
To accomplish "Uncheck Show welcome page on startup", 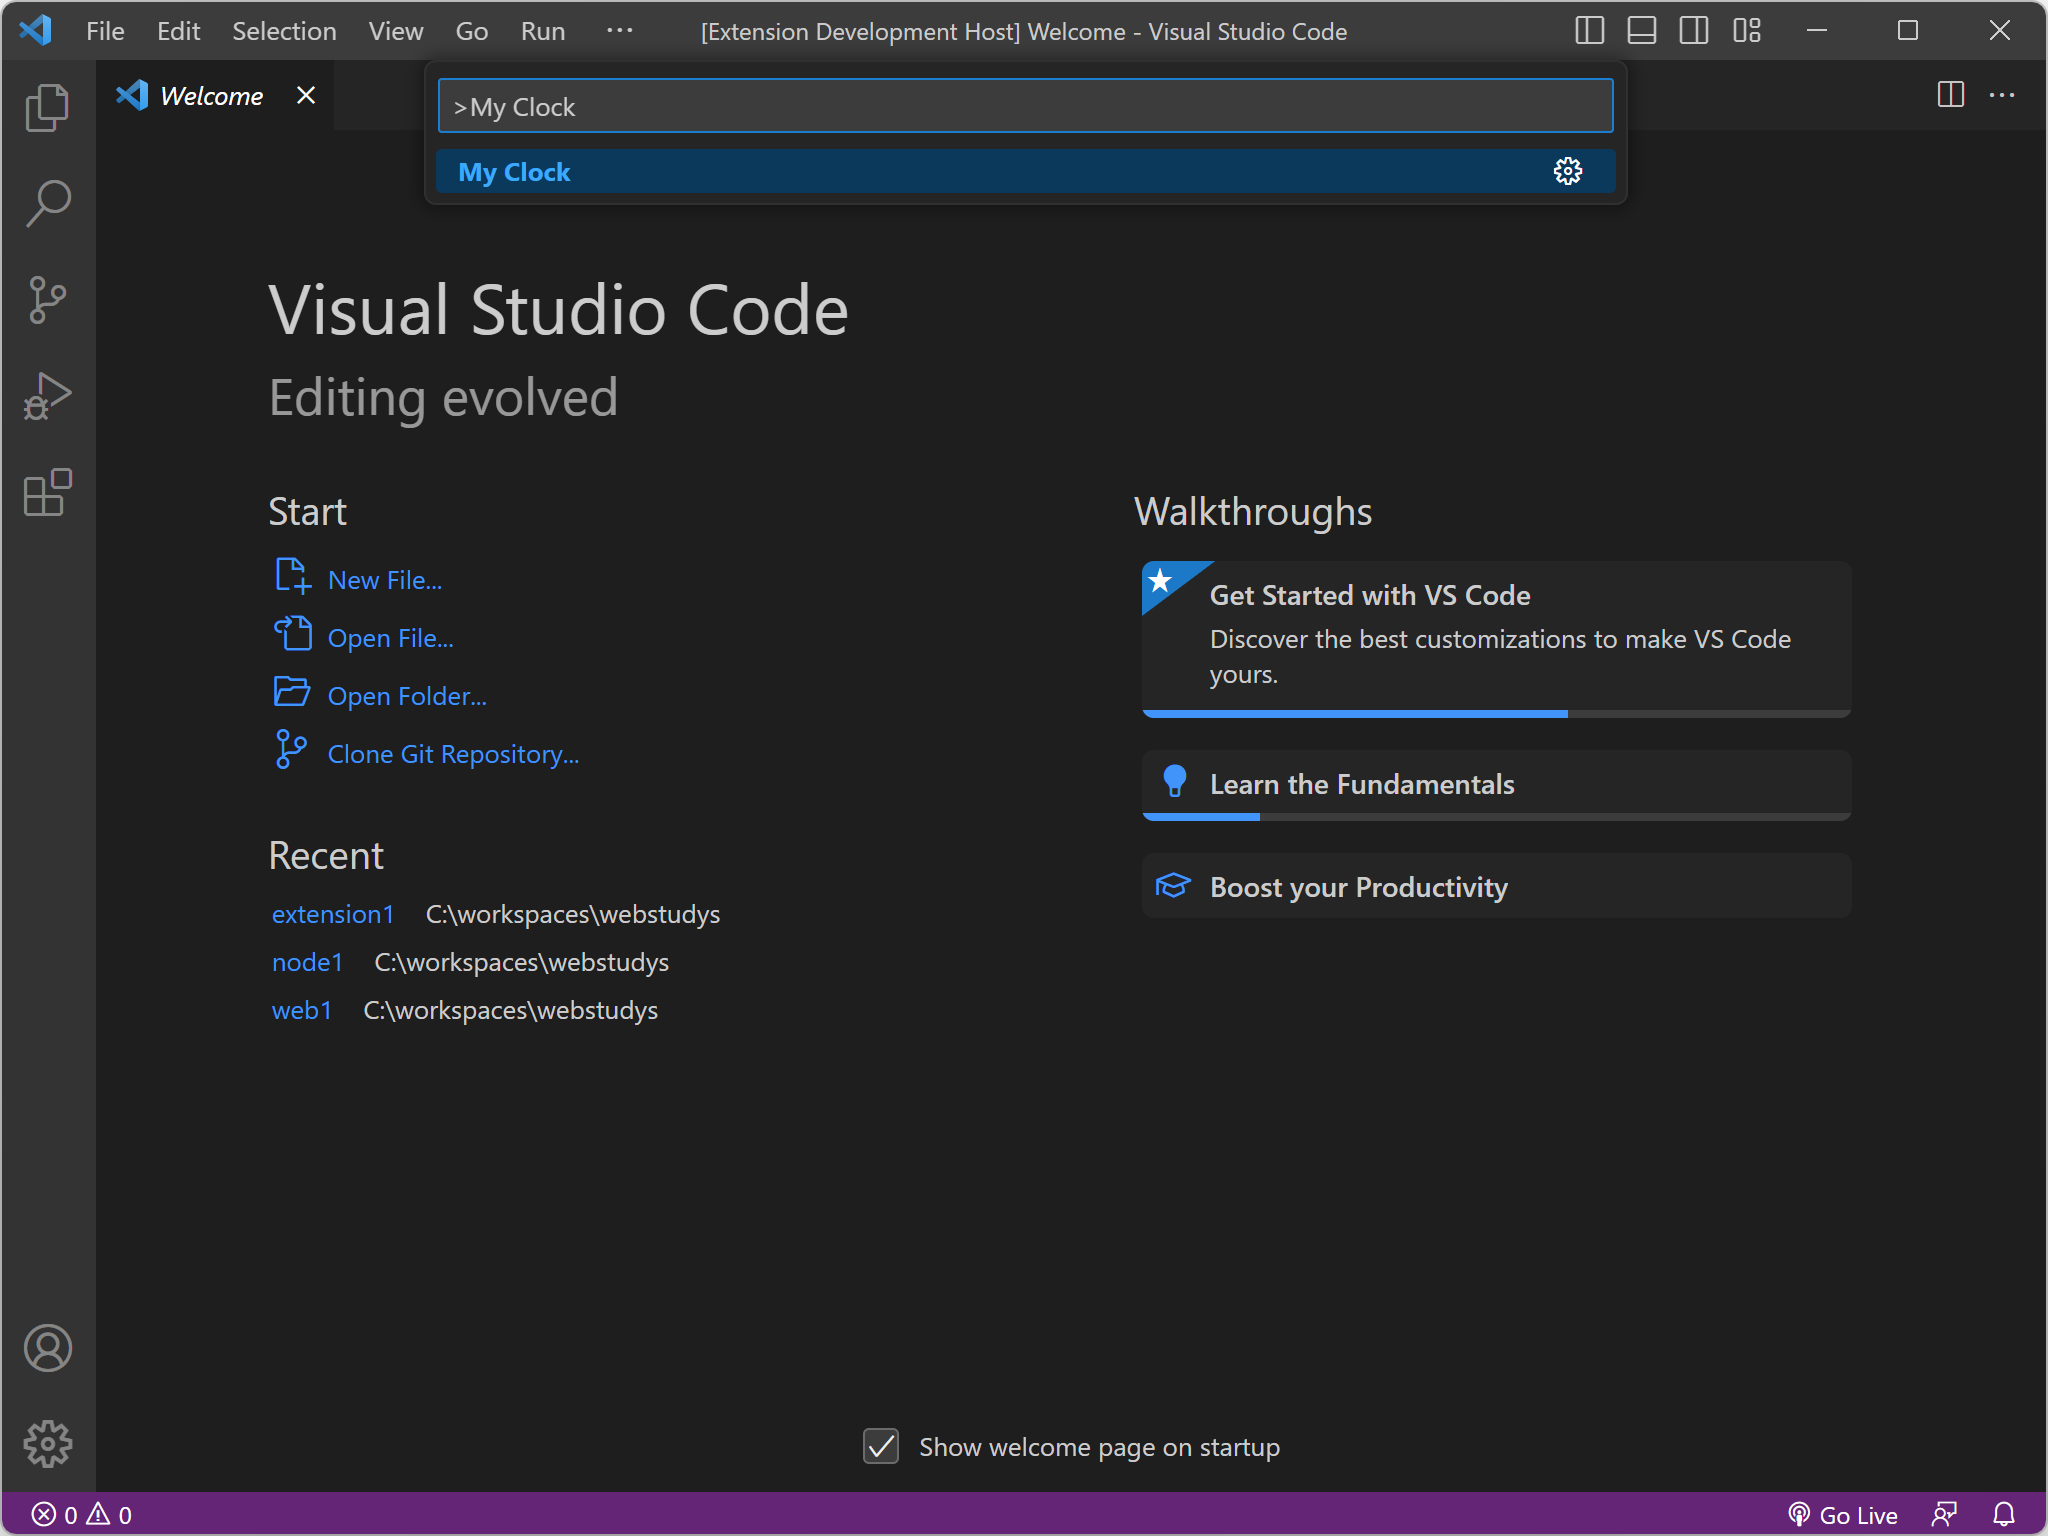I will 881,1446.
